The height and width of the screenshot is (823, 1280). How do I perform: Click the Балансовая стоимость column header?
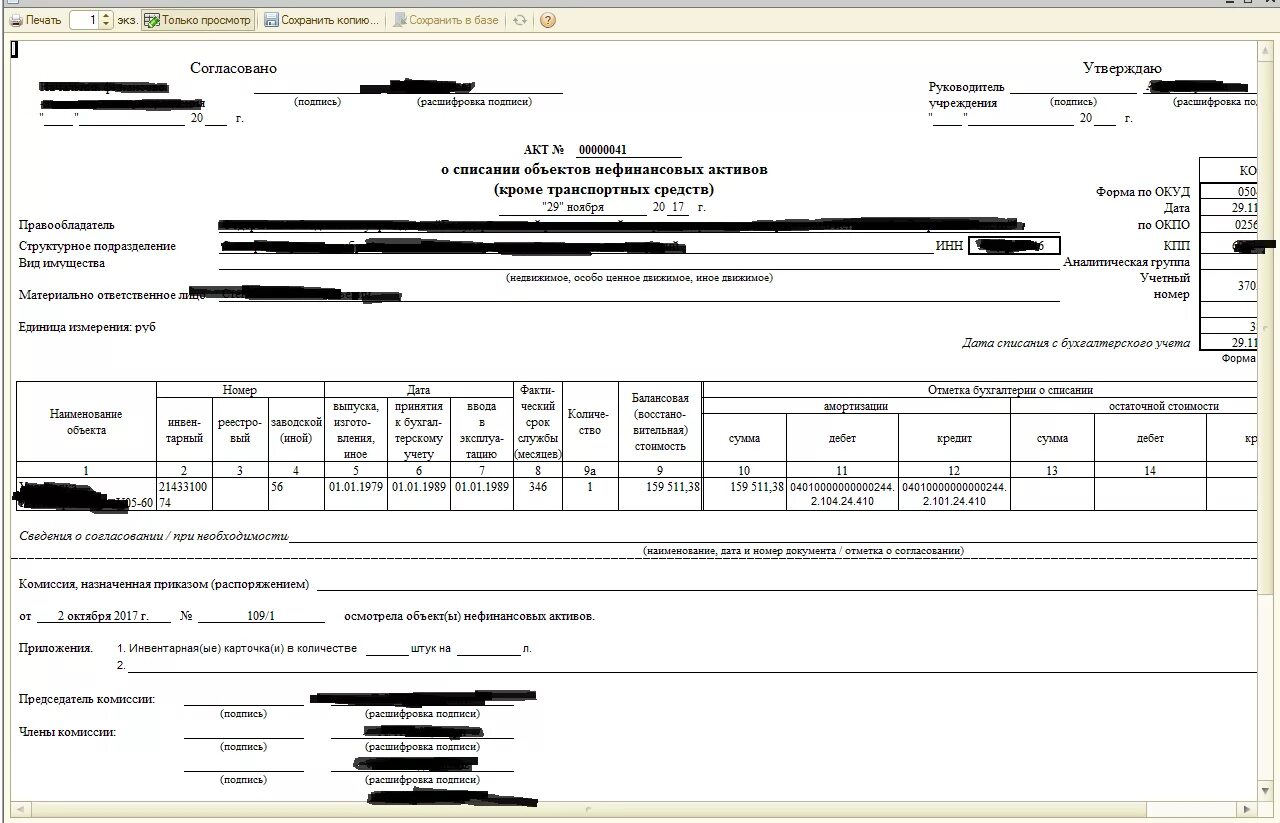pos(660,422)
